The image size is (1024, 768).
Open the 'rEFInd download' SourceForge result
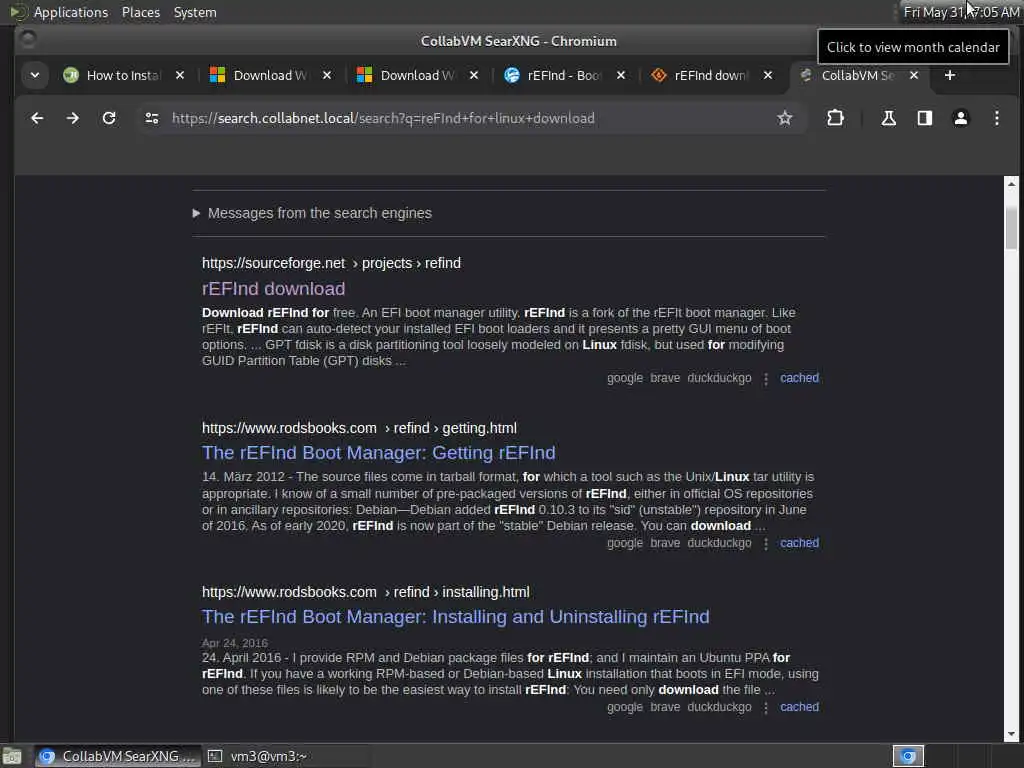pos(273,289)
